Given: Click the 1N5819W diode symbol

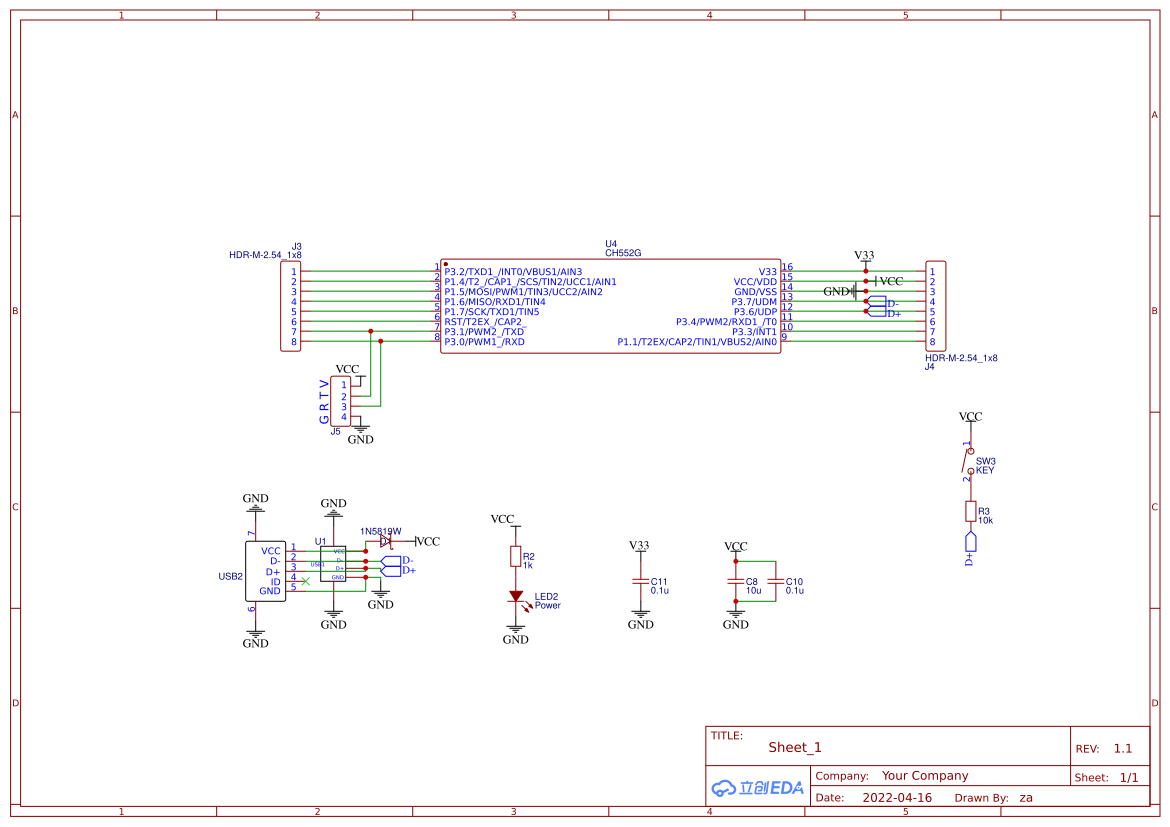Looking at the screenshot, I should [x=385, y=541].
